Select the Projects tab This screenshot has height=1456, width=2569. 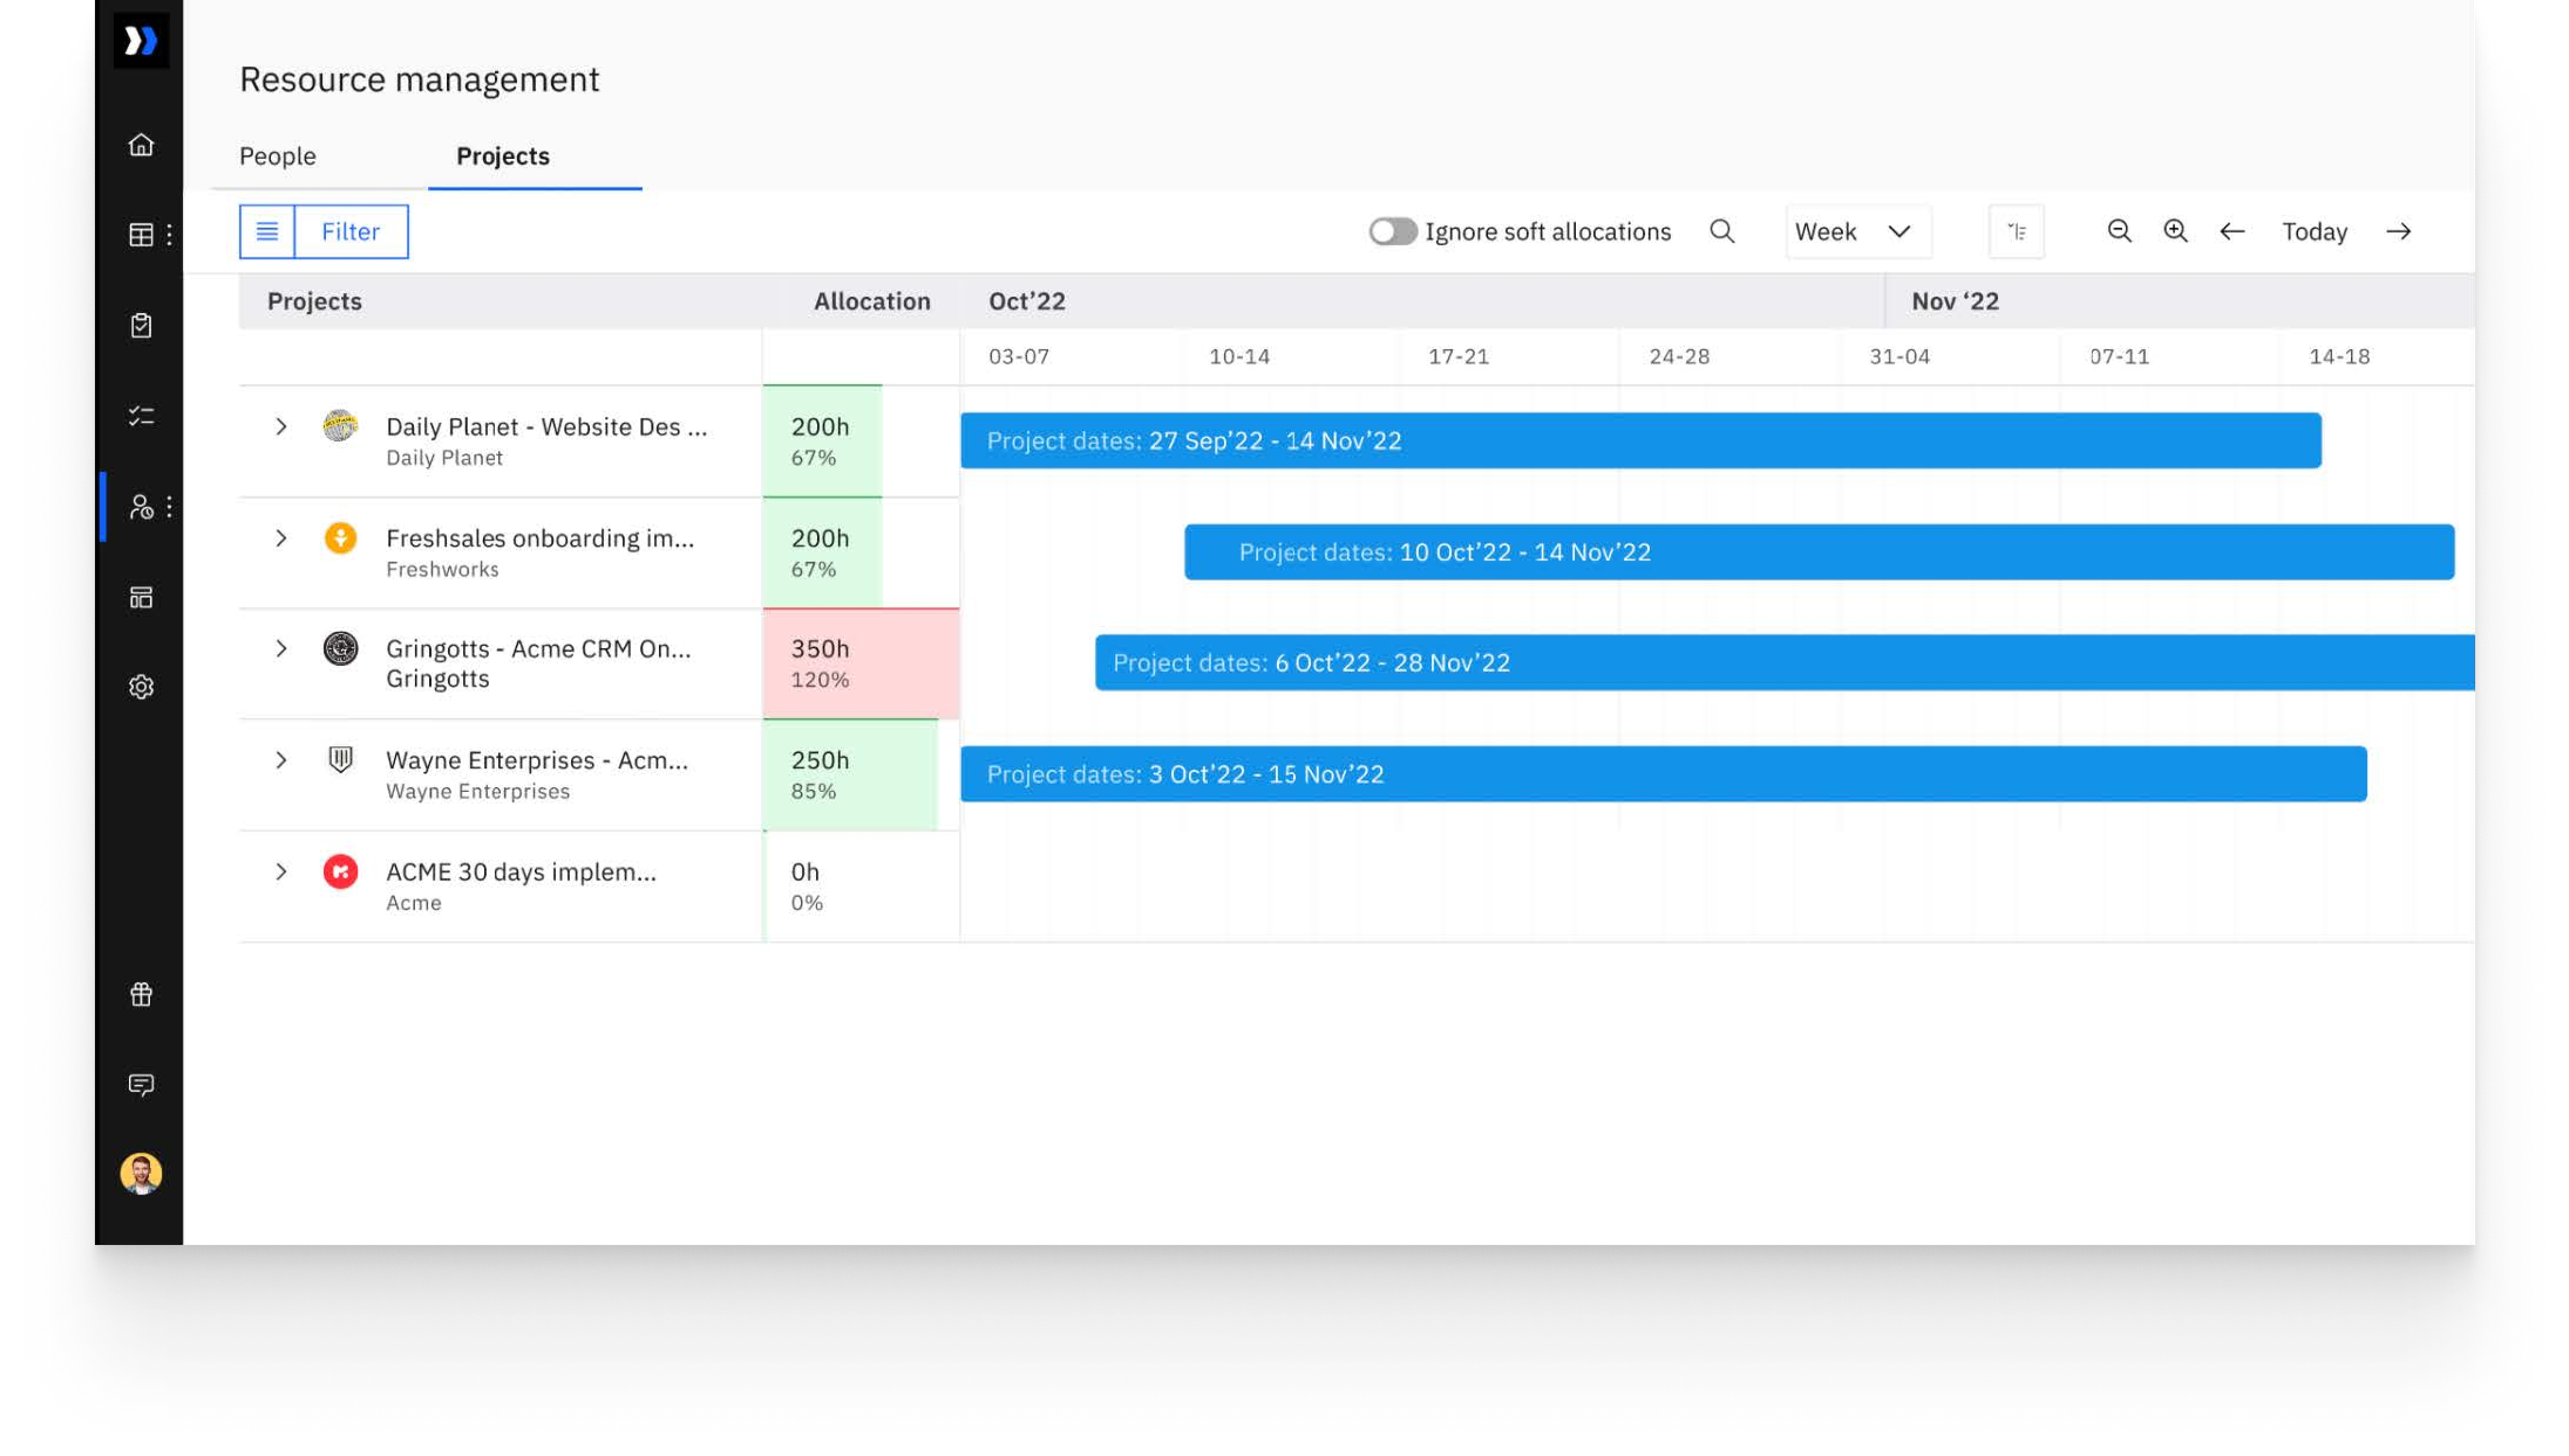click(502, 156)
